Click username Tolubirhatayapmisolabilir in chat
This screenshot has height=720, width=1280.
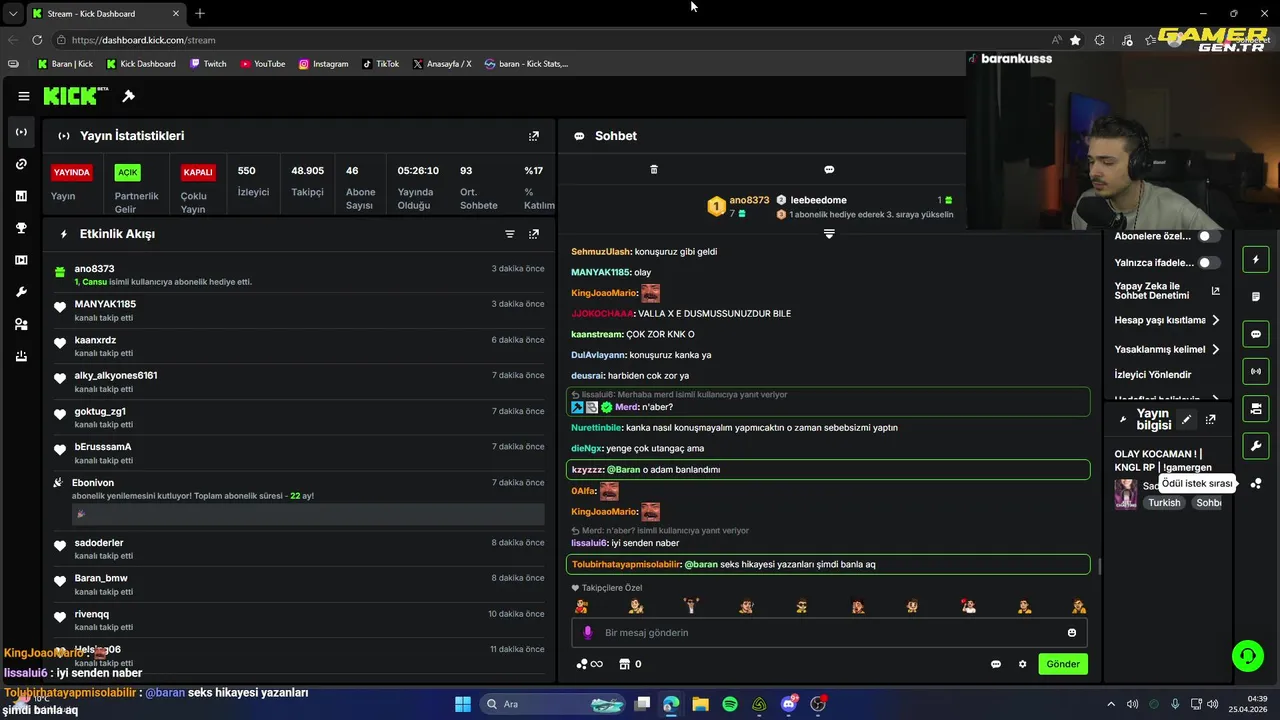[626, 564]
